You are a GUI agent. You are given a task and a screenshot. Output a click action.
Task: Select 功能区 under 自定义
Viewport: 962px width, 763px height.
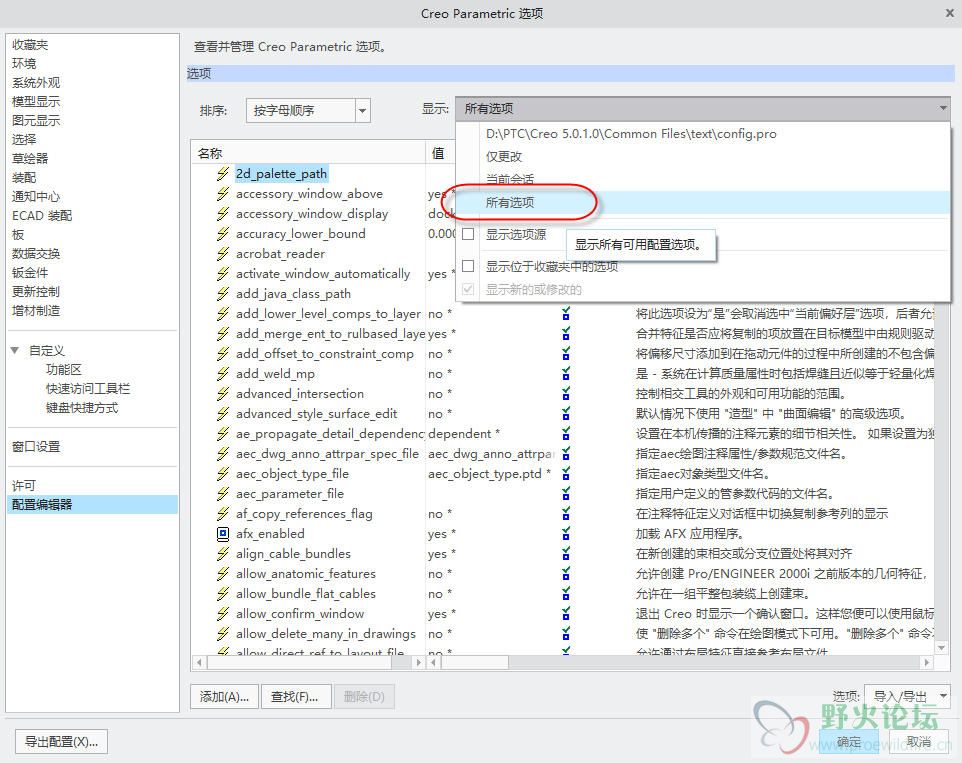[x=64, y=369]
